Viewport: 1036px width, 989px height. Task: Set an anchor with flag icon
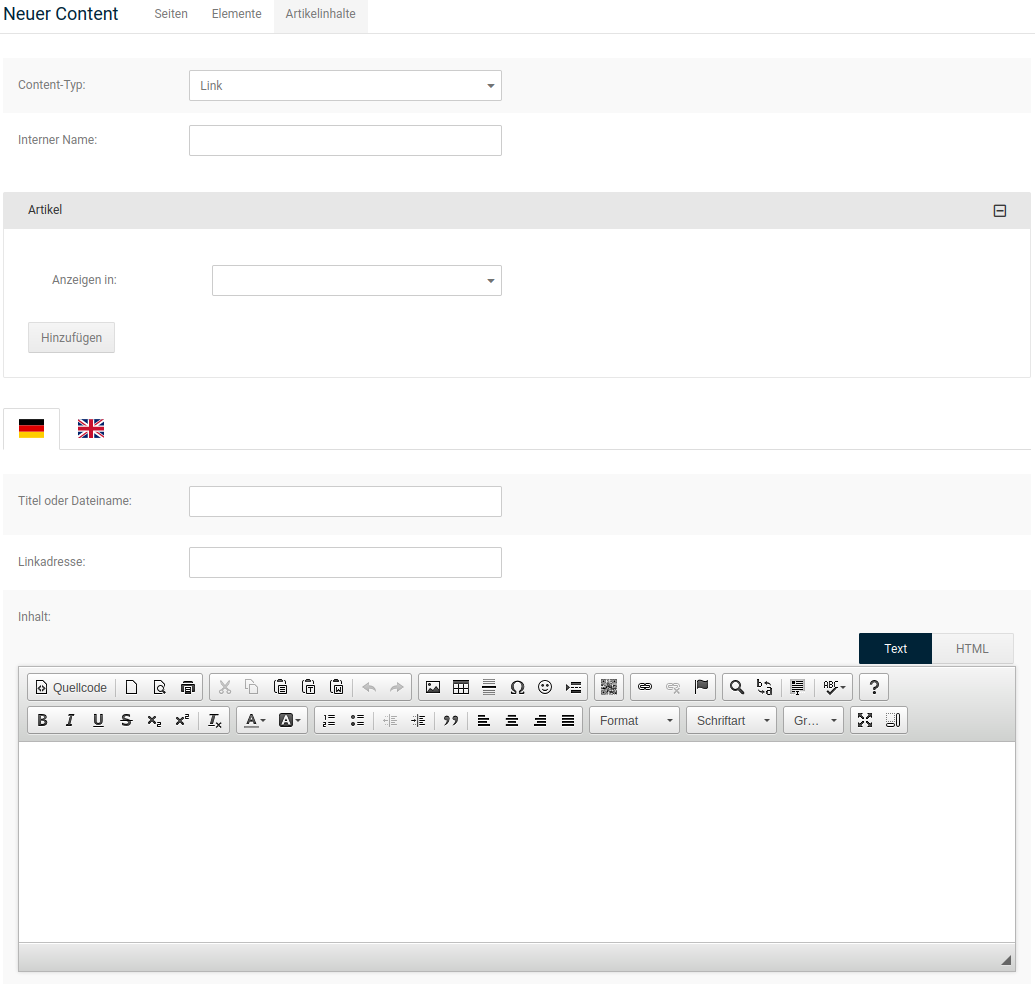701,687
